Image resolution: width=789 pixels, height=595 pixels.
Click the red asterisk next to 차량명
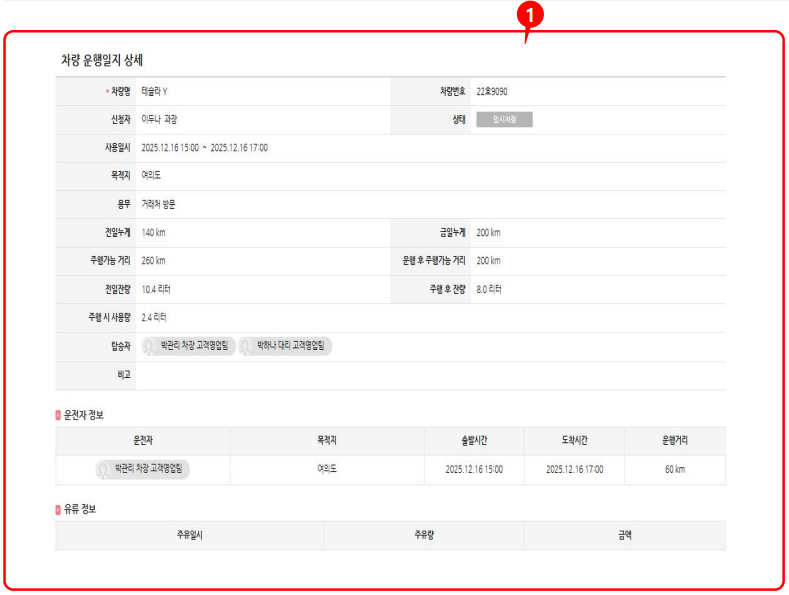click(107, 92)
